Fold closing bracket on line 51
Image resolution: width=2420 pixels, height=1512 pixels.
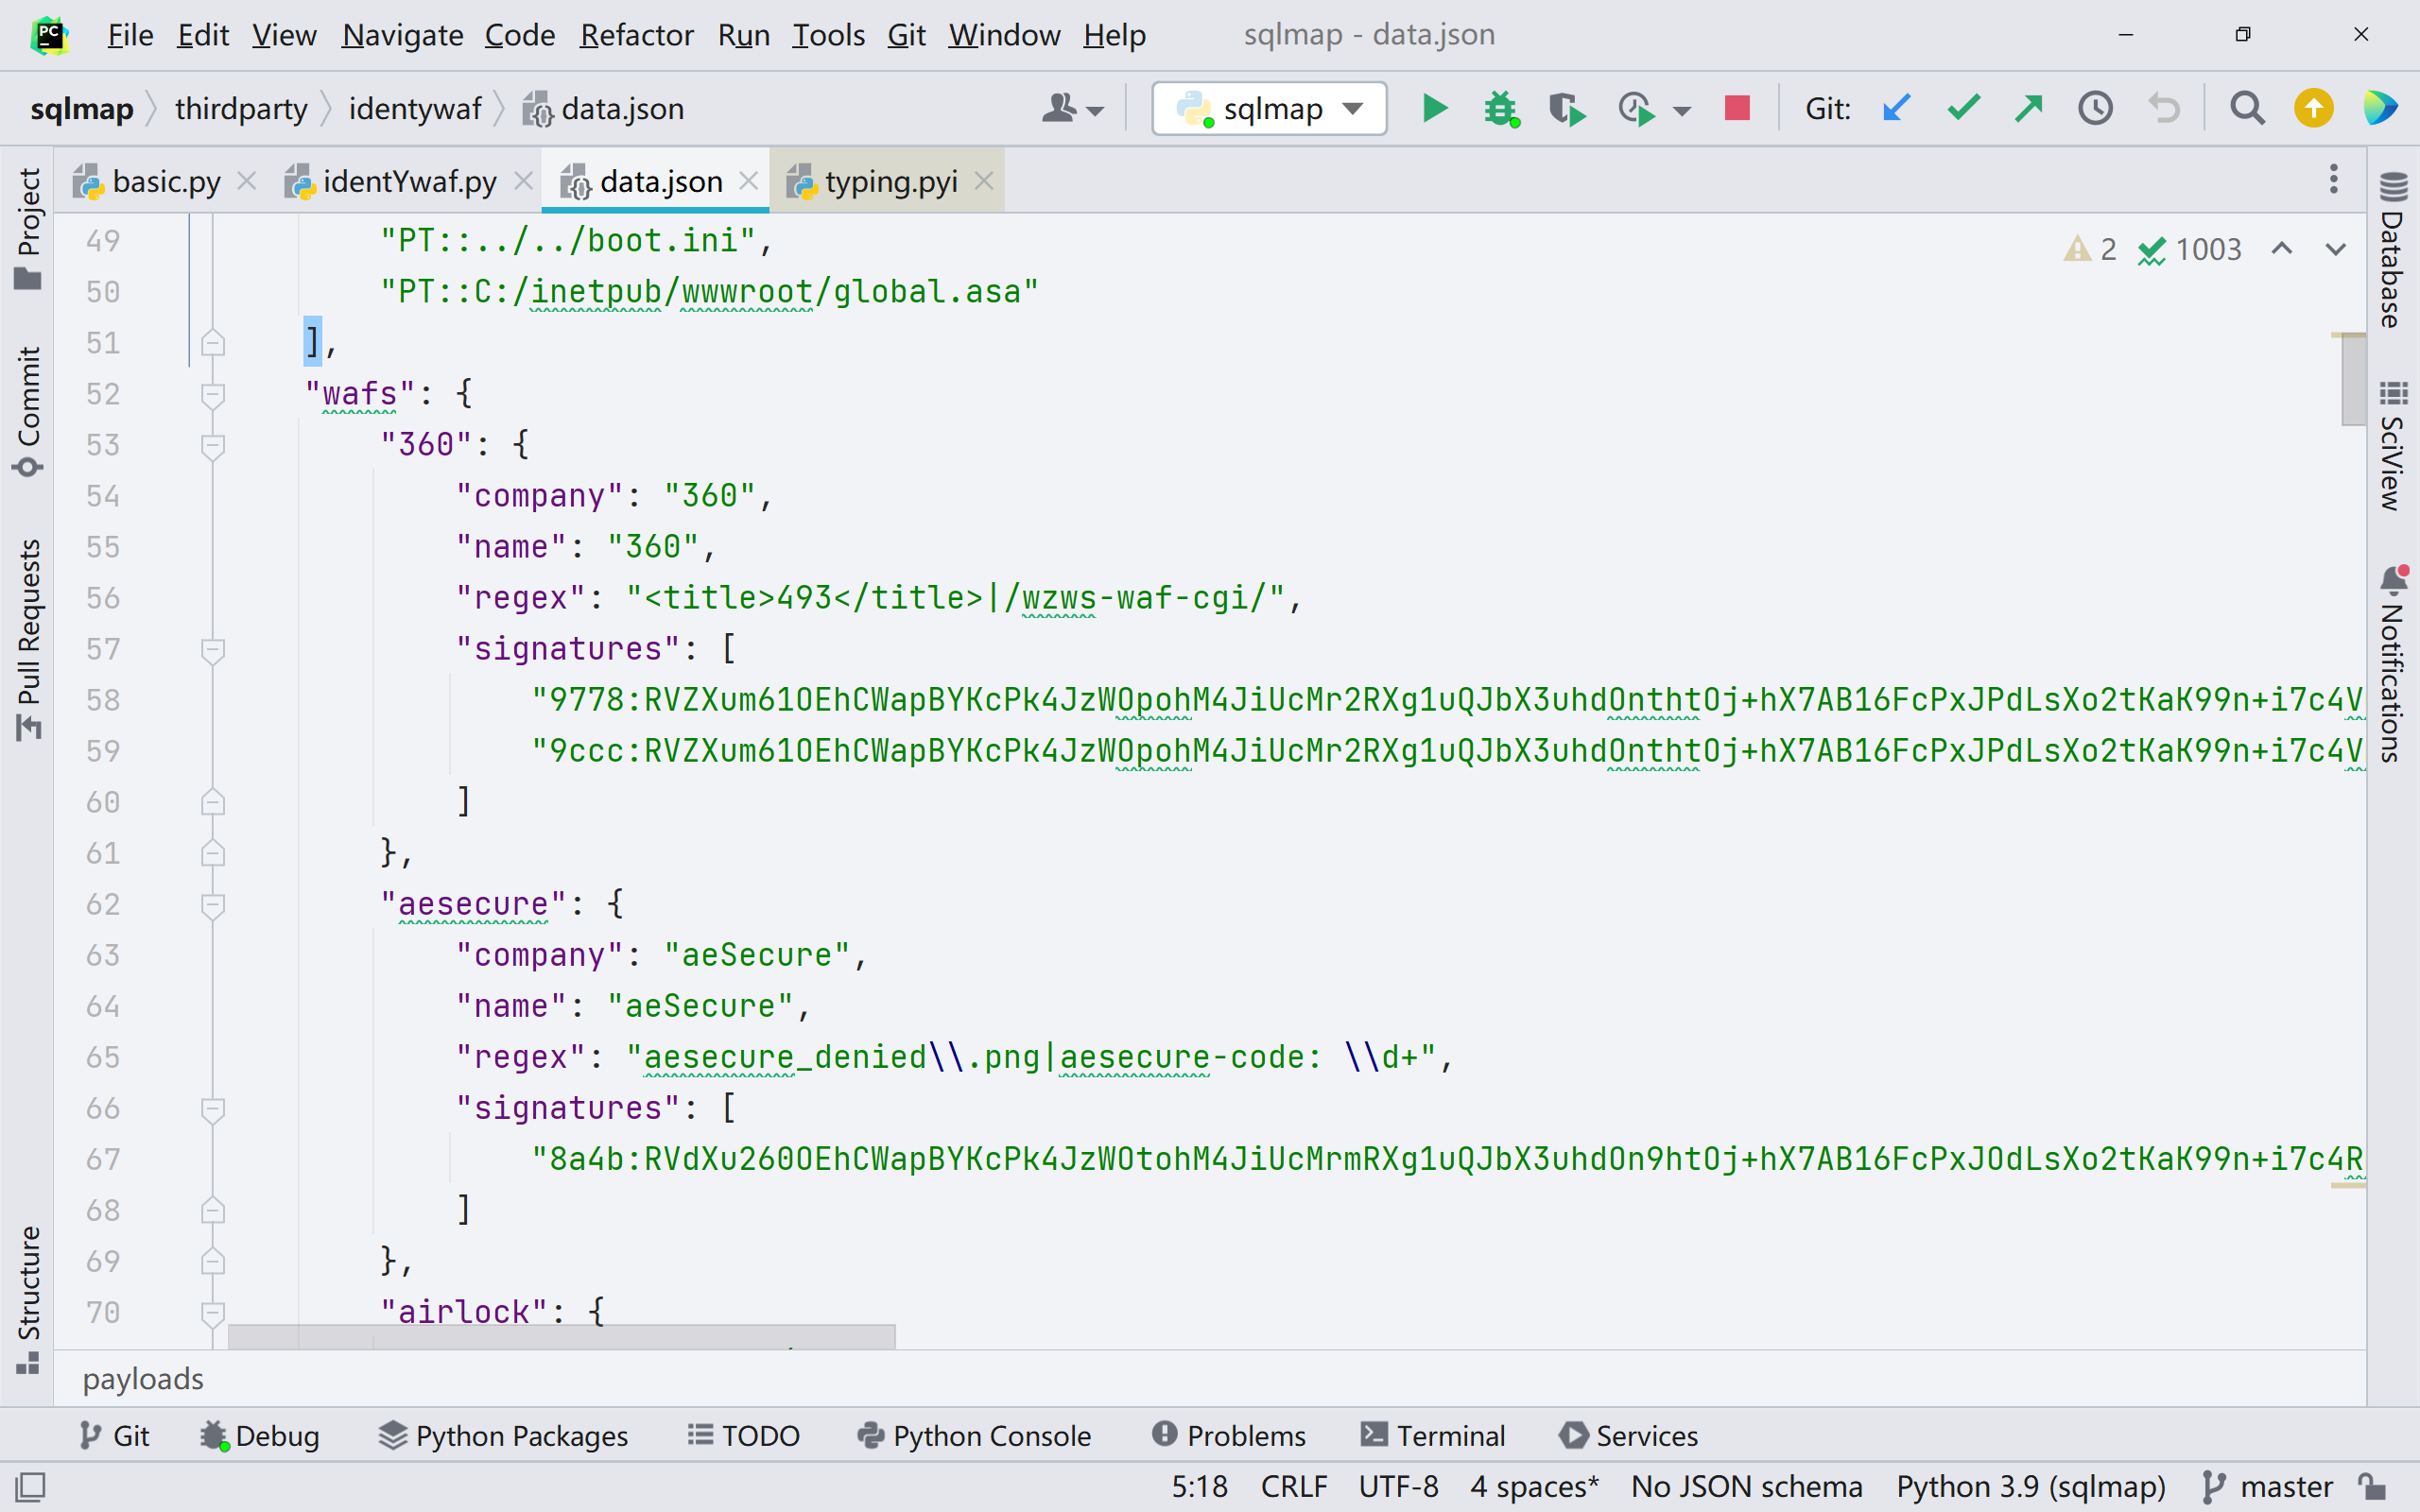click(212, 343)
